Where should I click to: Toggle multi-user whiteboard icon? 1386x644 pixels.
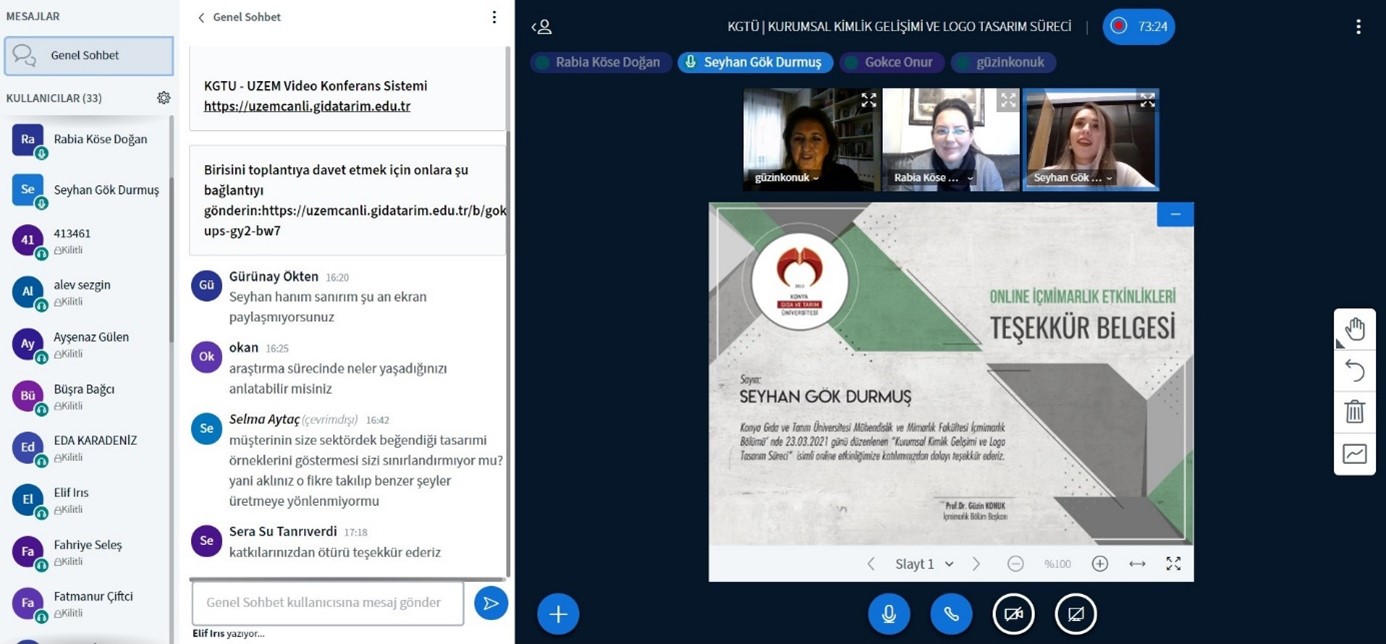1355,454
